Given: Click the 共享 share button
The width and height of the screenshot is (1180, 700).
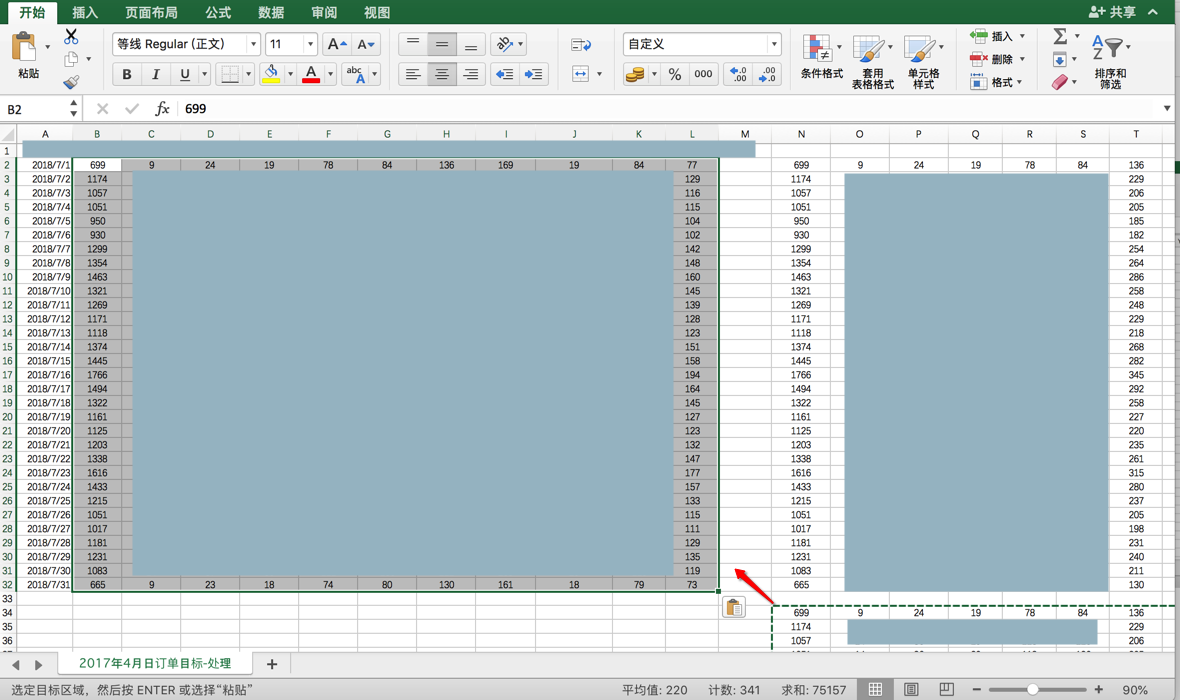Looking at the screenshot, I should click(x=1112, y=12).
